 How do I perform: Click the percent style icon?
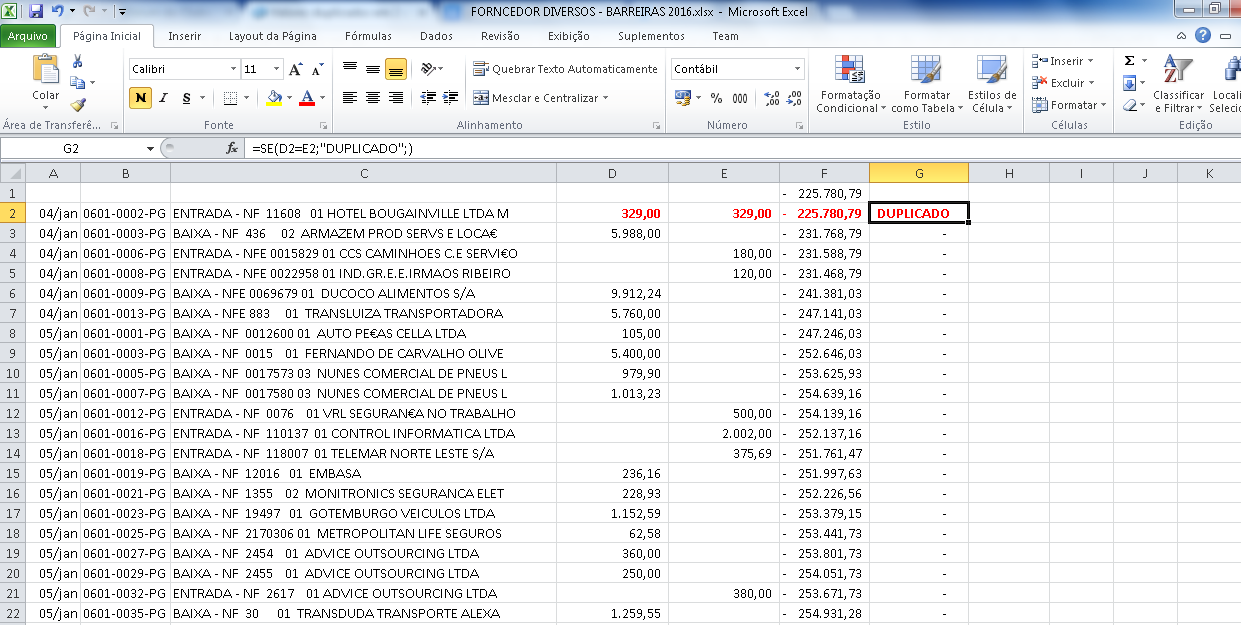(716, 98)
